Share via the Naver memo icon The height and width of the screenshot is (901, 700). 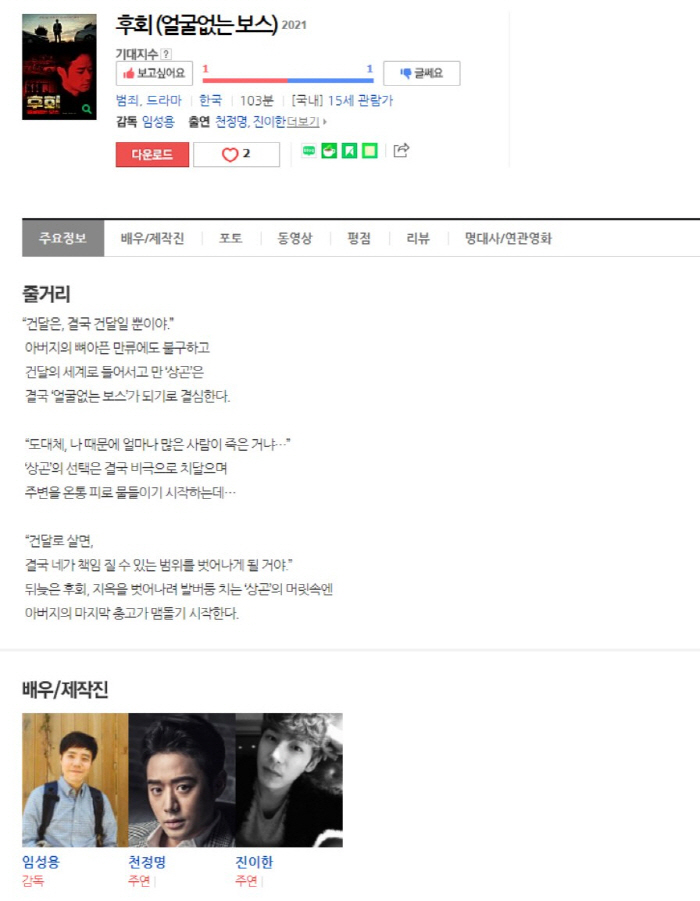tap(370, 151)
